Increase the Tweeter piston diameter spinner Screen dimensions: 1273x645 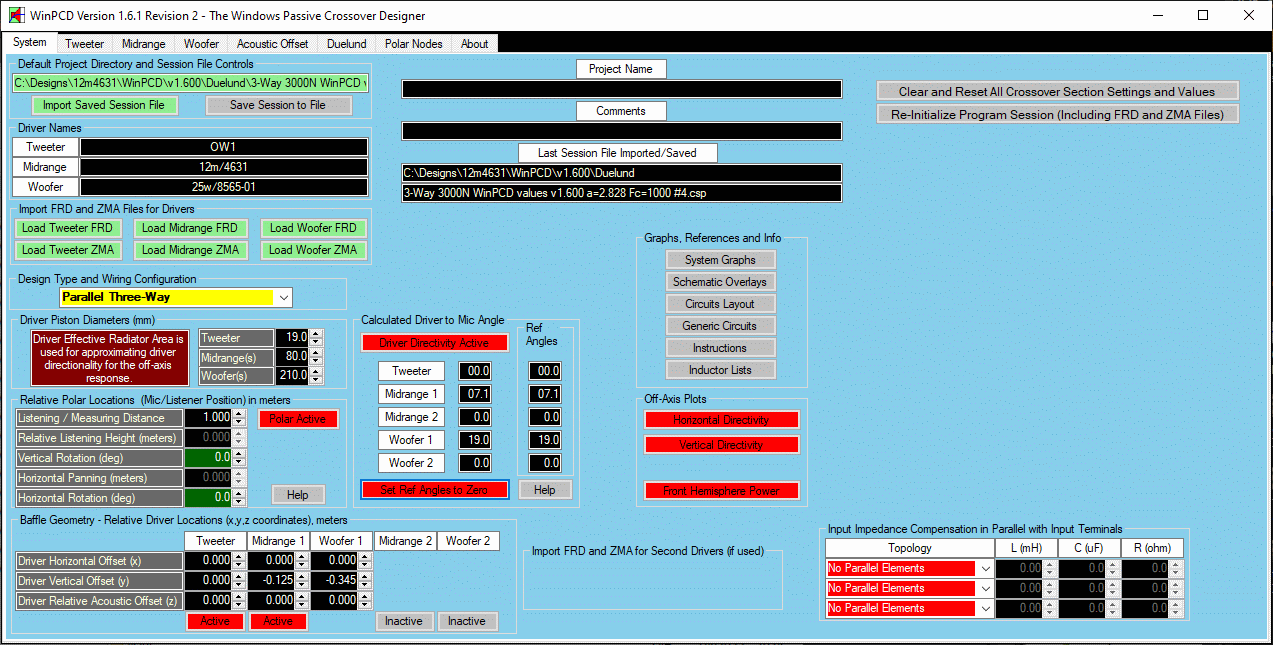316,334
